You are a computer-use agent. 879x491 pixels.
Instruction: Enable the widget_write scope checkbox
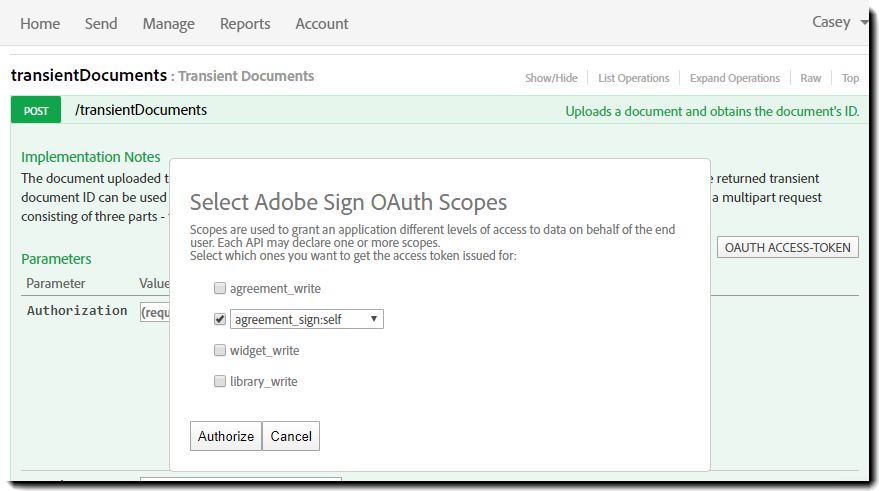pos(220,350)
